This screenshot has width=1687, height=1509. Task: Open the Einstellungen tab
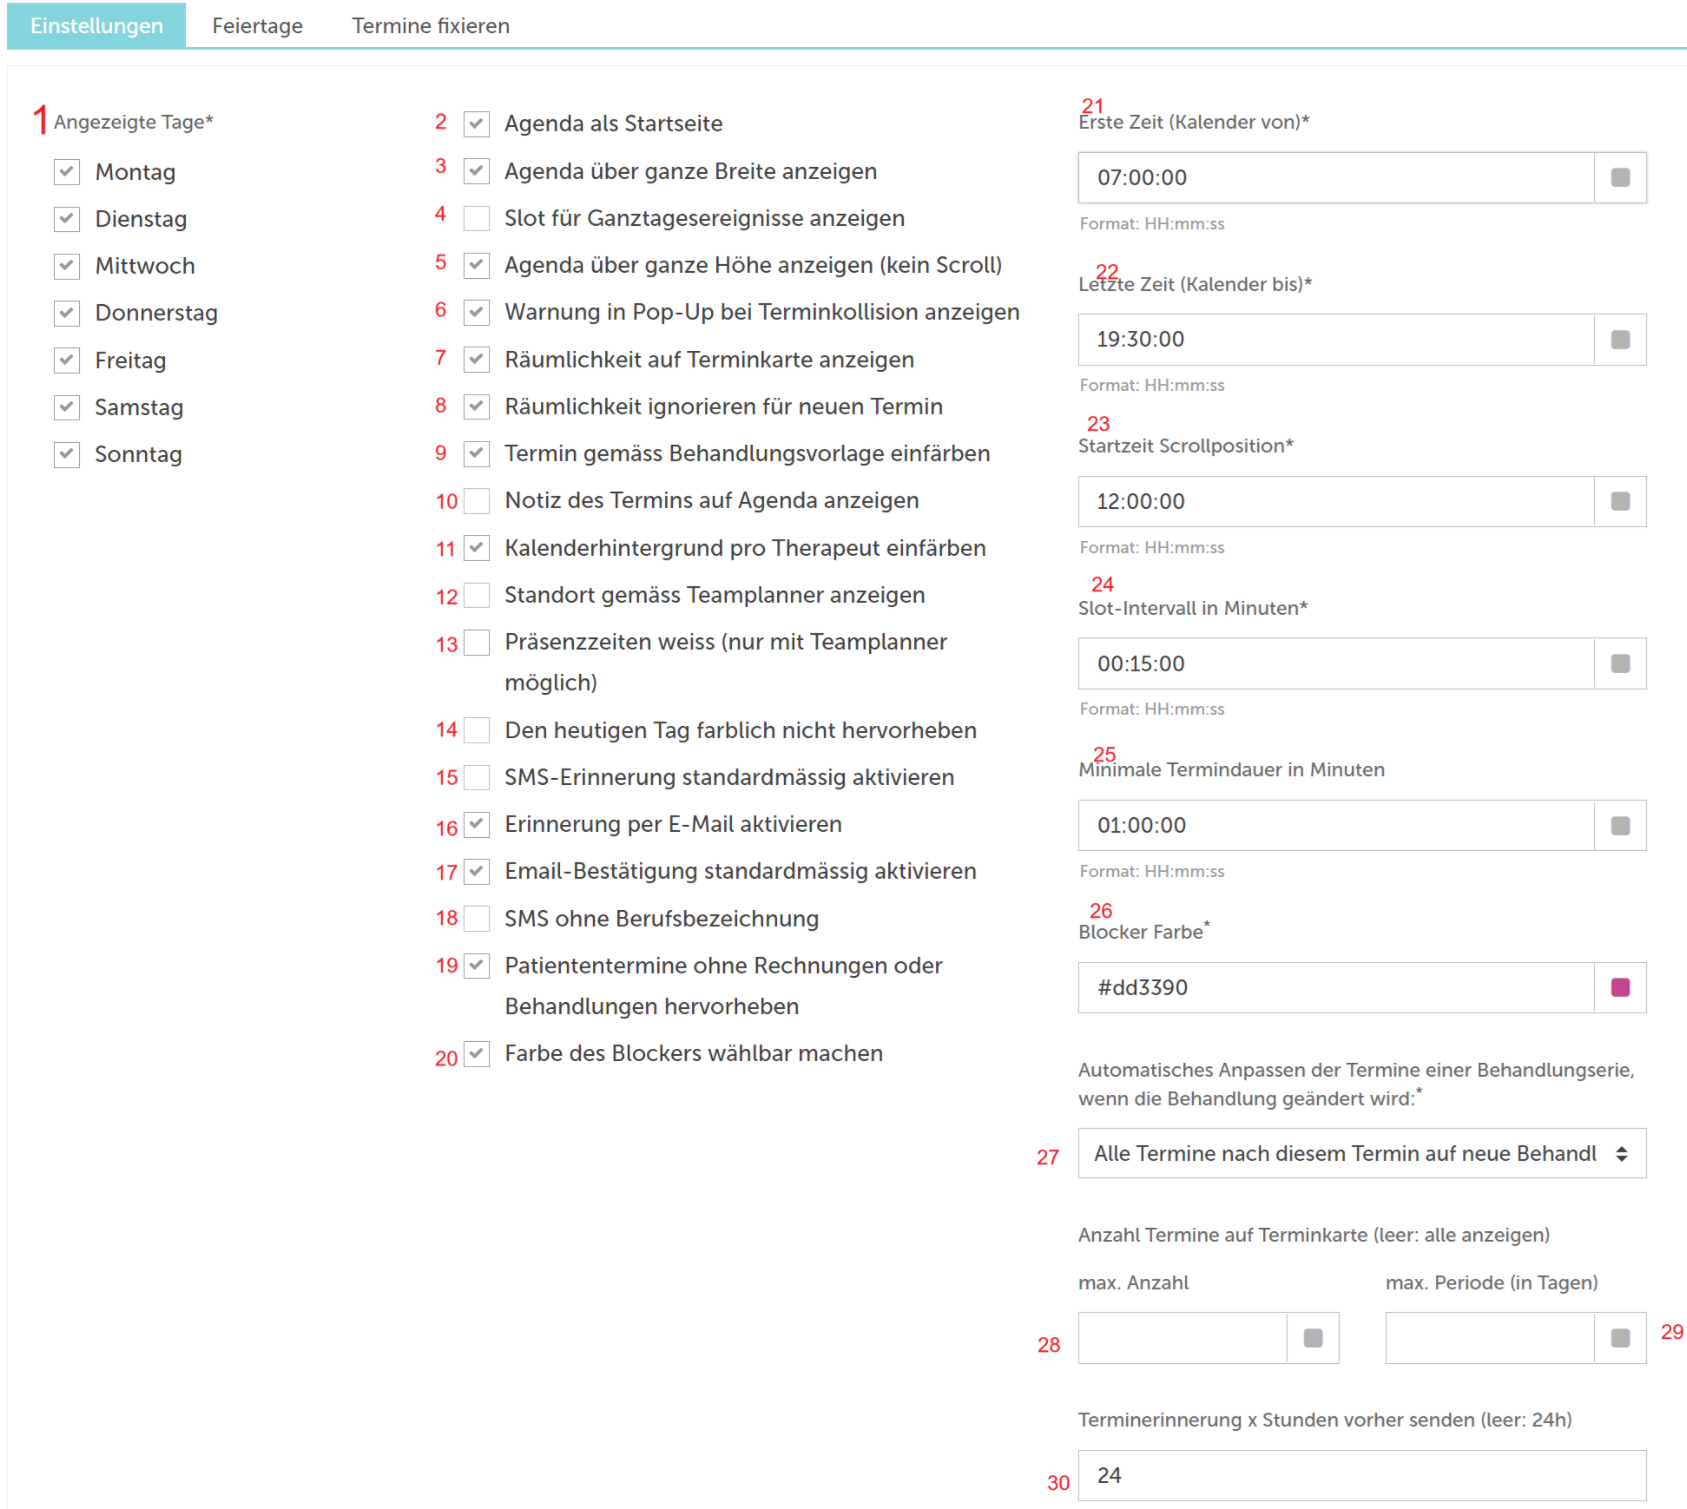96,25
